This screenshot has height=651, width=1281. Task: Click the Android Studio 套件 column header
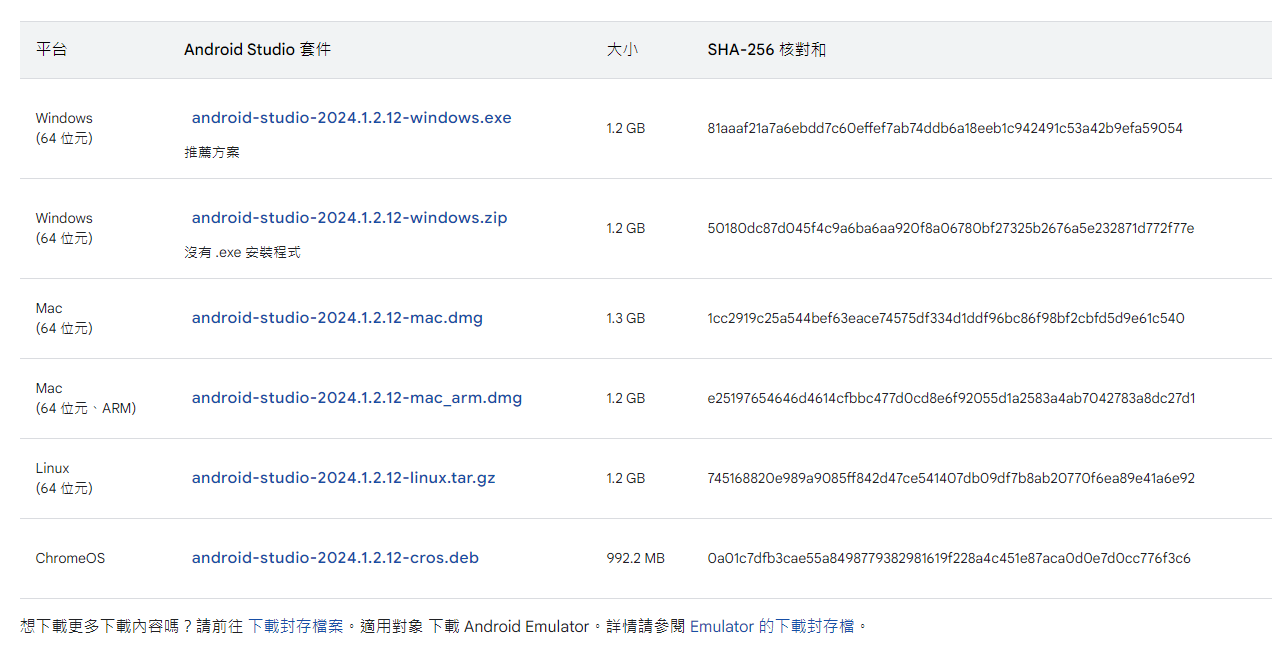click(257, 49)
